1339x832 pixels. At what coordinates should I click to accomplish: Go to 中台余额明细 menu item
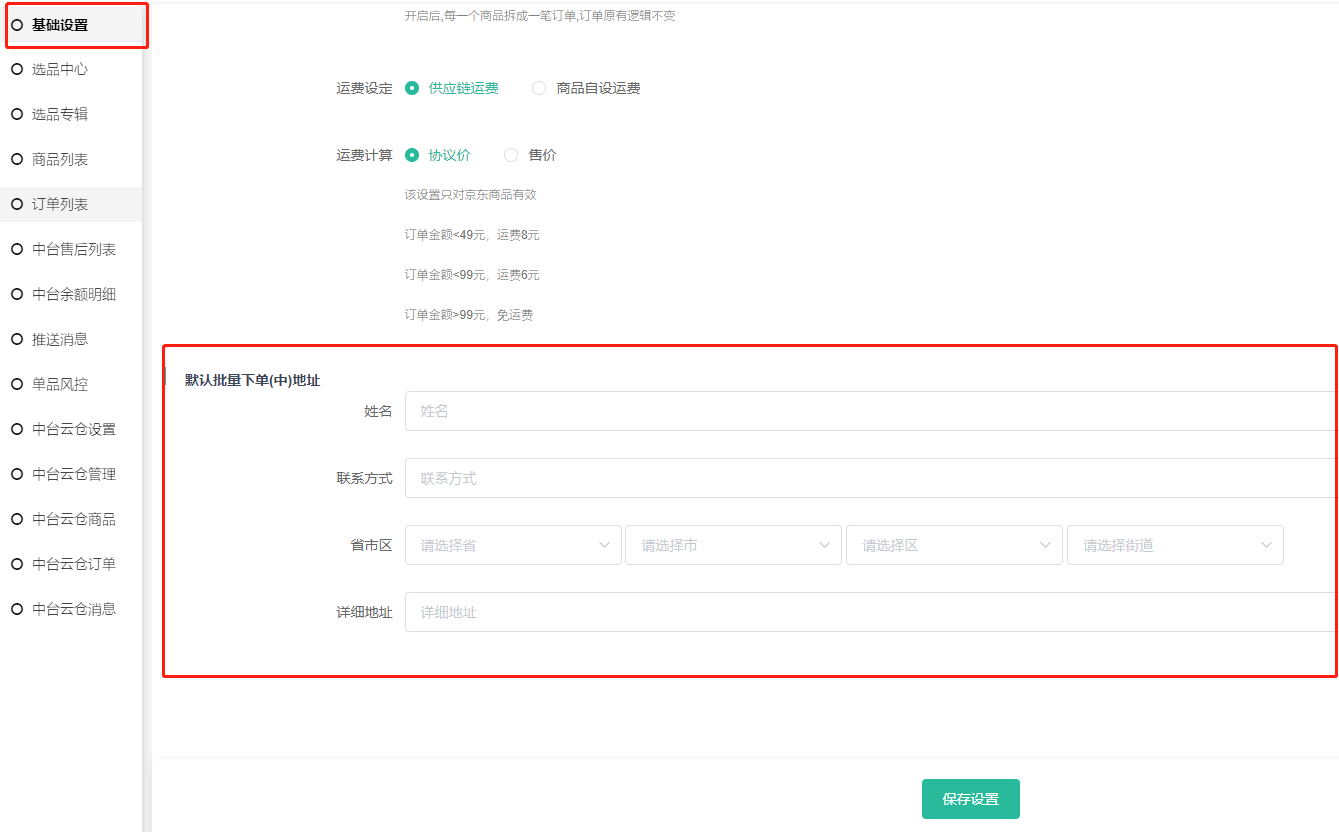coord(74,294)
